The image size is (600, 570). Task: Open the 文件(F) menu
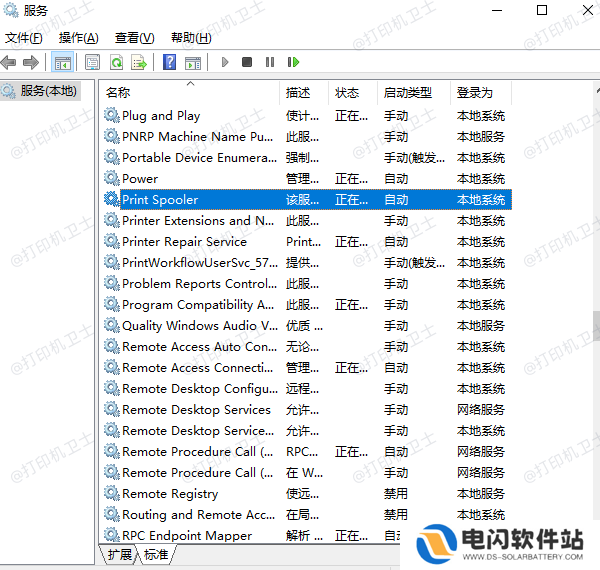[x=24, y=38]
